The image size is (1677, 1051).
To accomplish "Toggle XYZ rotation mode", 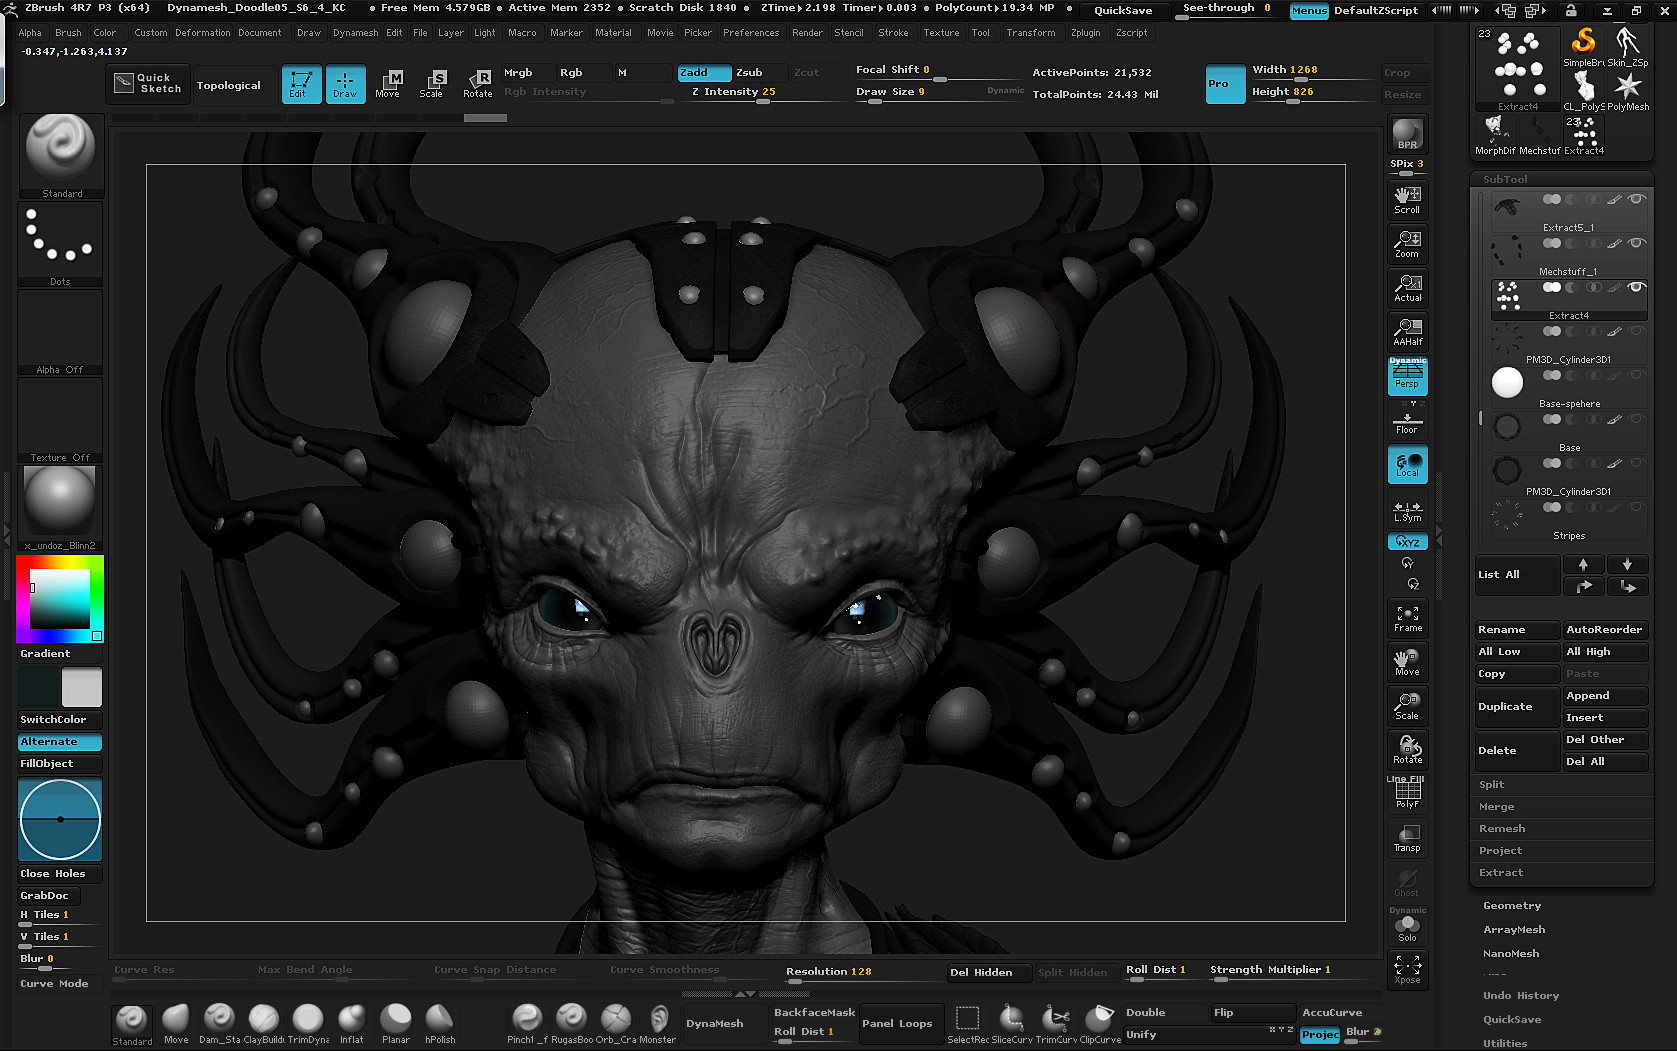I will click(1407, 542).
